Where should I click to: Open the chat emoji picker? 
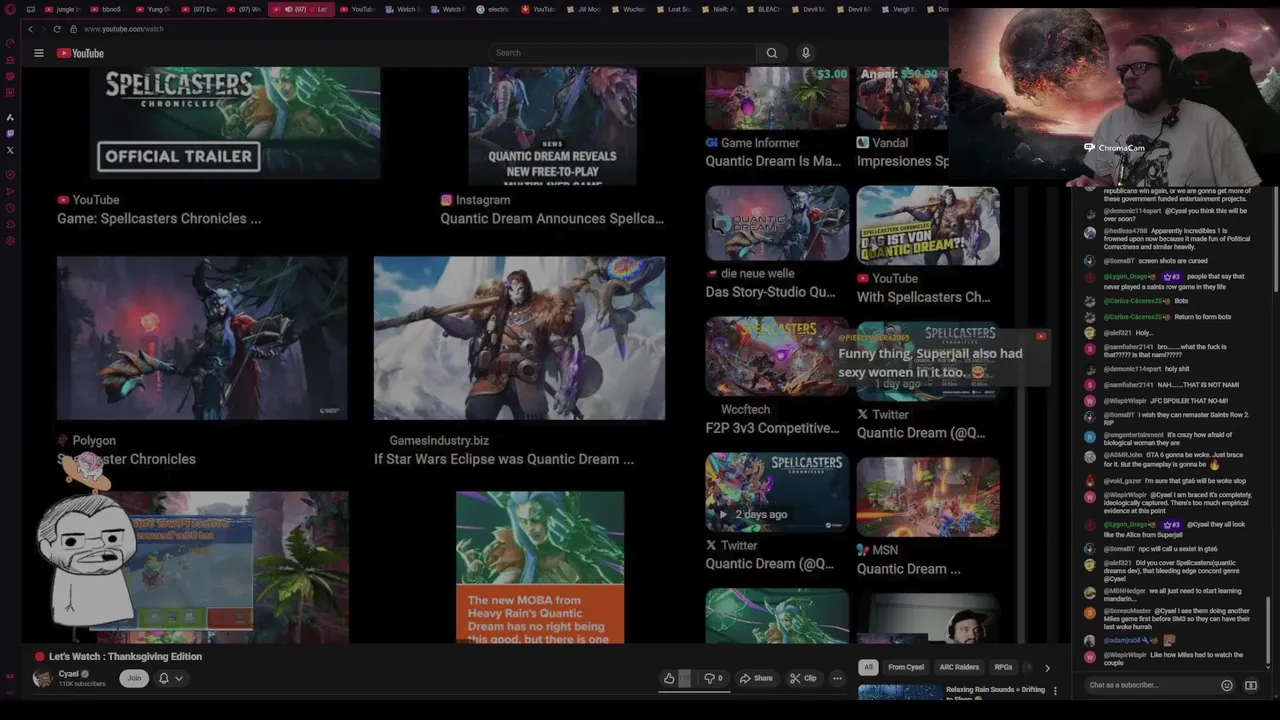(x=1227, y=685)
